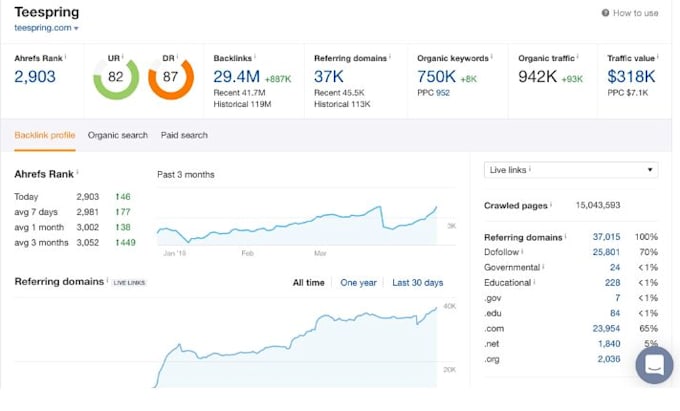Open the .edu count of 84
Viewport: 680px width, 411px height.
pos(615,313)
